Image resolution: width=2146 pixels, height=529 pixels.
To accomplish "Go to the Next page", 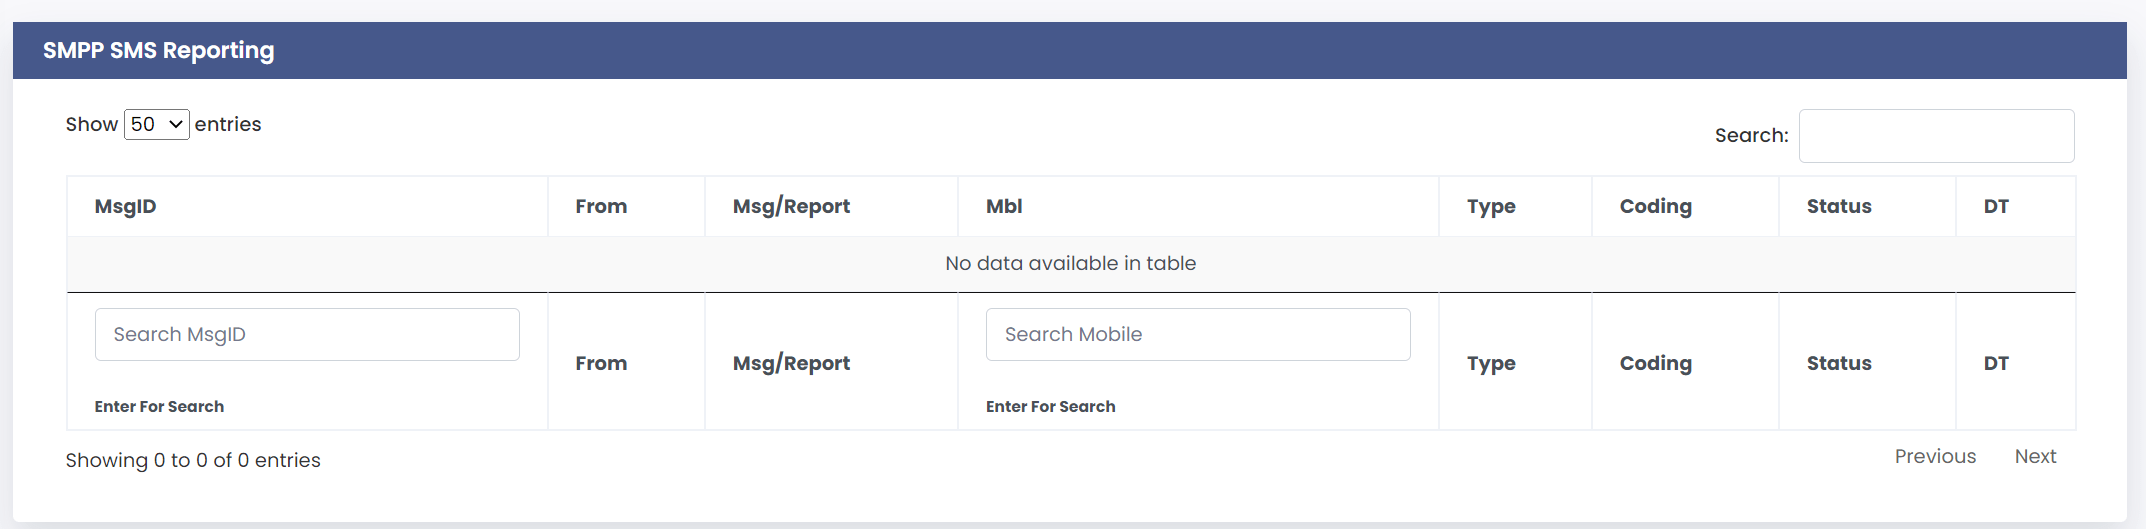I will (x=2035, y=456).
